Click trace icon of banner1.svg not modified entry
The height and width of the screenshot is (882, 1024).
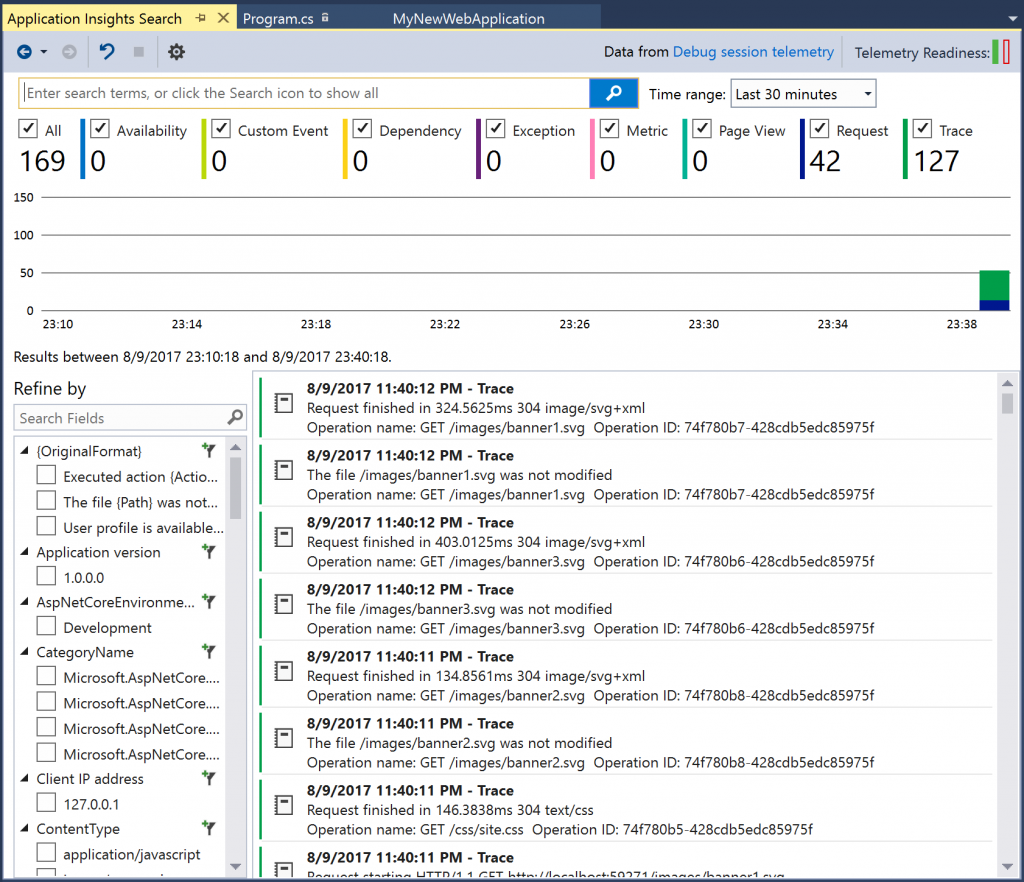(x=283, y=470)
